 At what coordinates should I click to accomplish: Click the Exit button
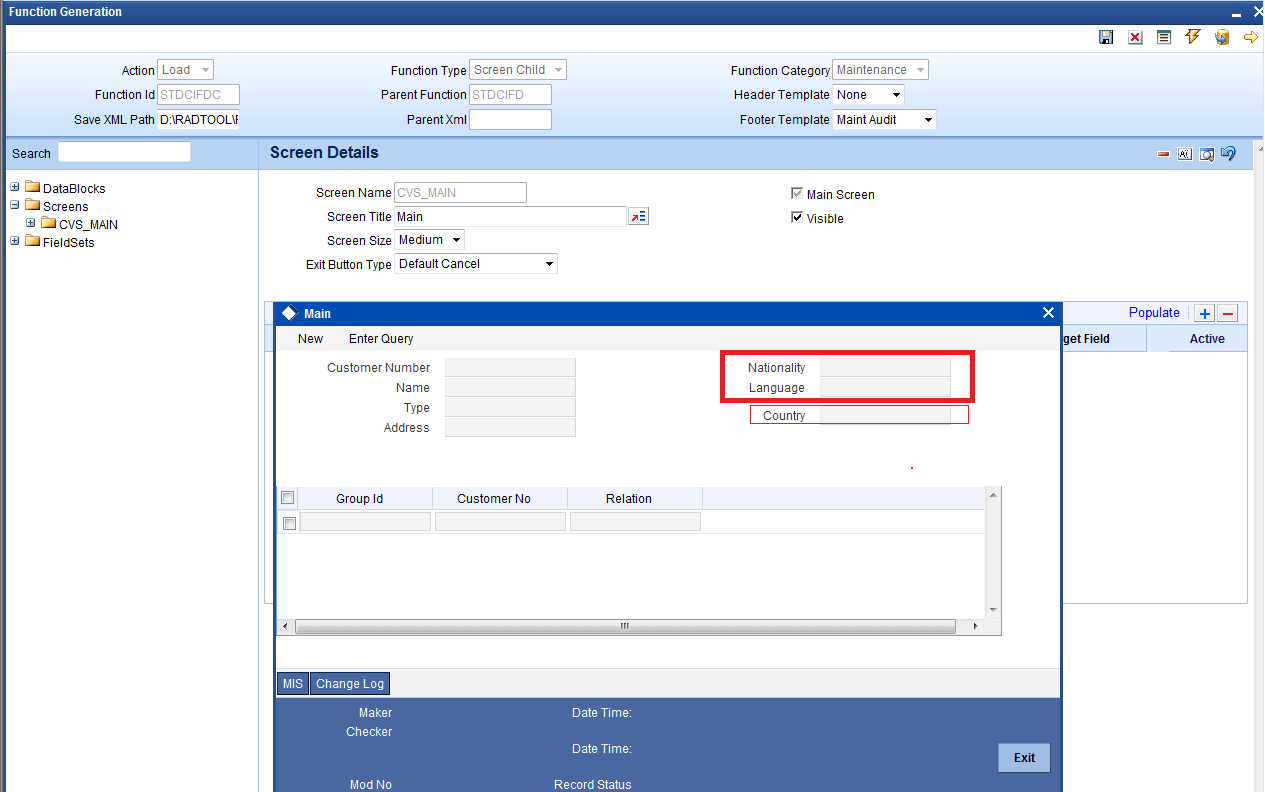(x=1024, y=757)
